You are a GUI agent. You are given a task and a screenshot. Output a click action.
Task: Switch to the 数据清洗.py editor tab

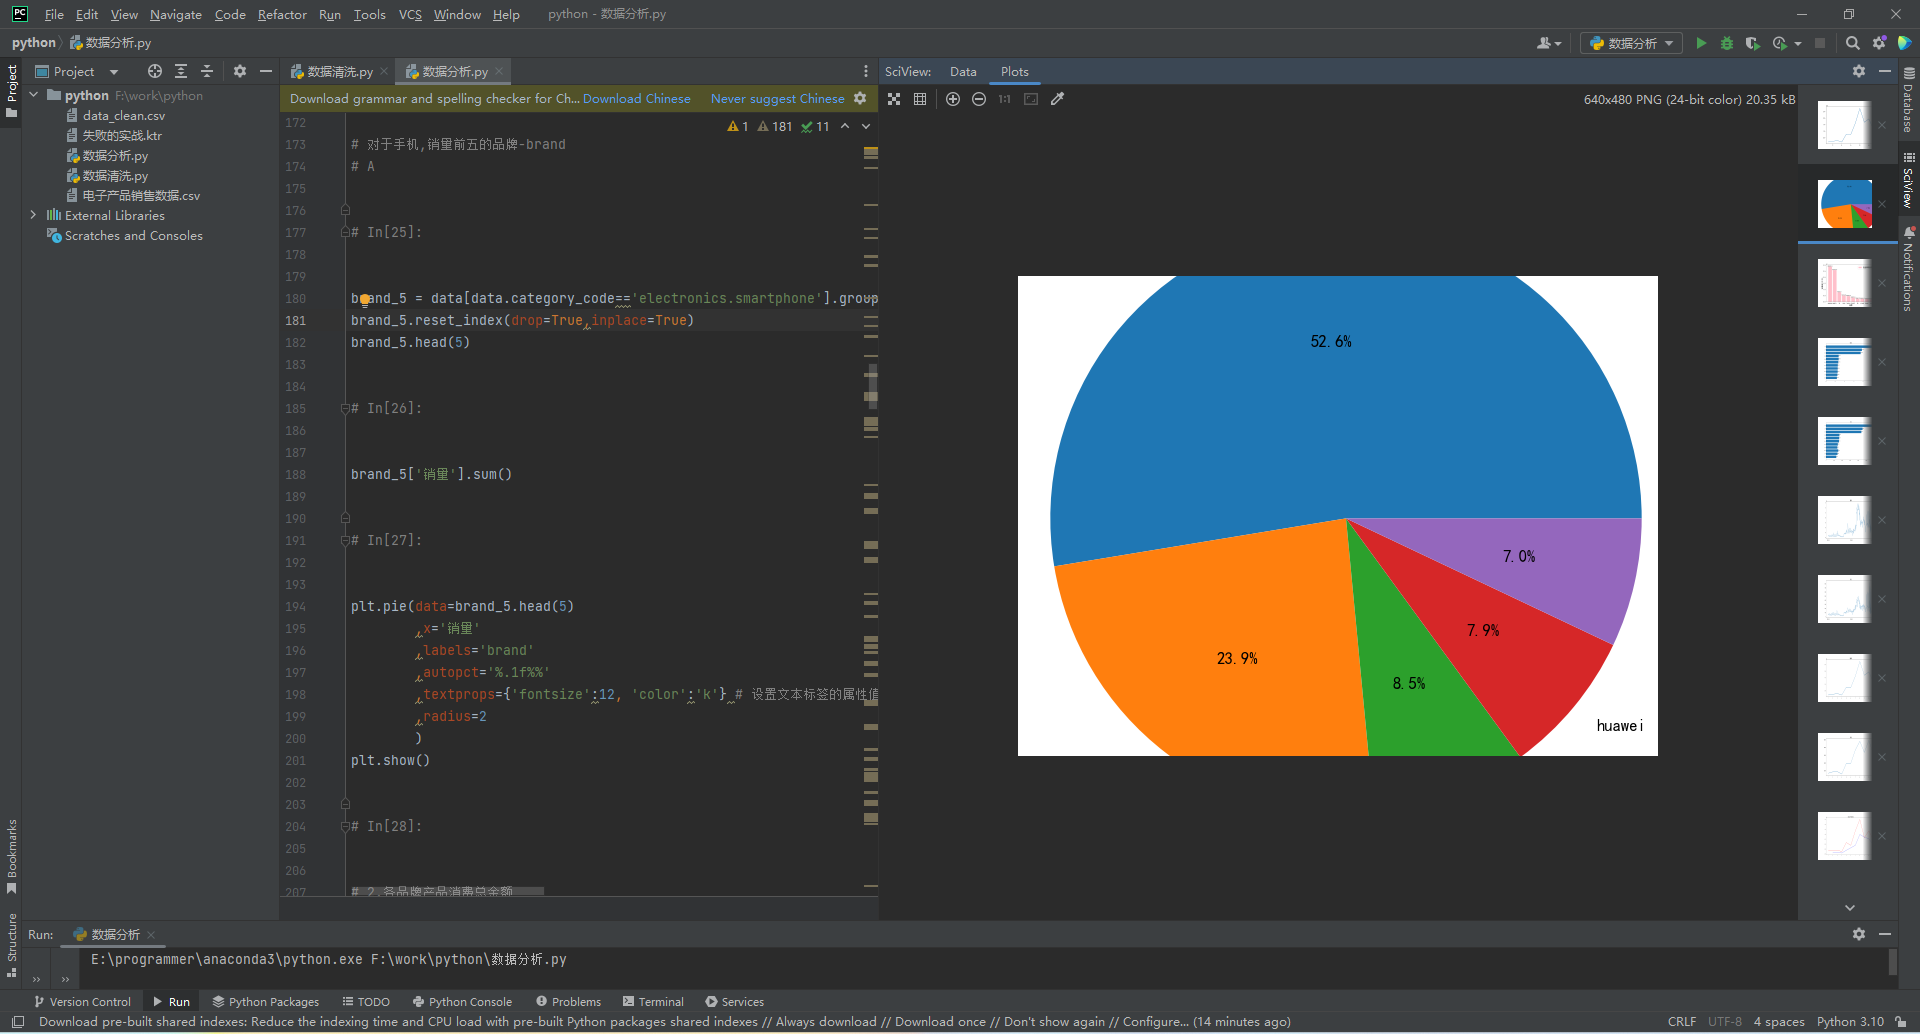coord(339,71)
